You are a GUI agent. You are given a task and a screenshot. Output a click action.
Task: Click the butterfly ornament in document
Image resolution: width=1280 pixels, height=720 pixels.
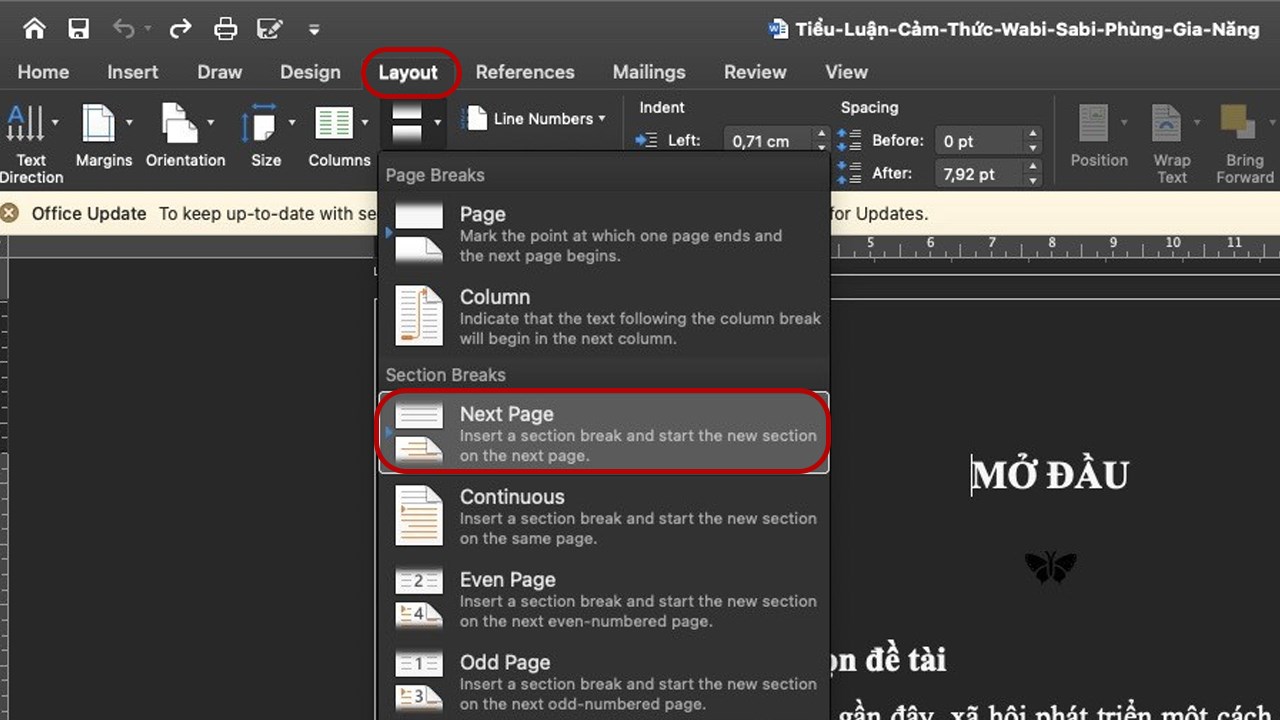pyautogui.click(x=1050, y=567)
